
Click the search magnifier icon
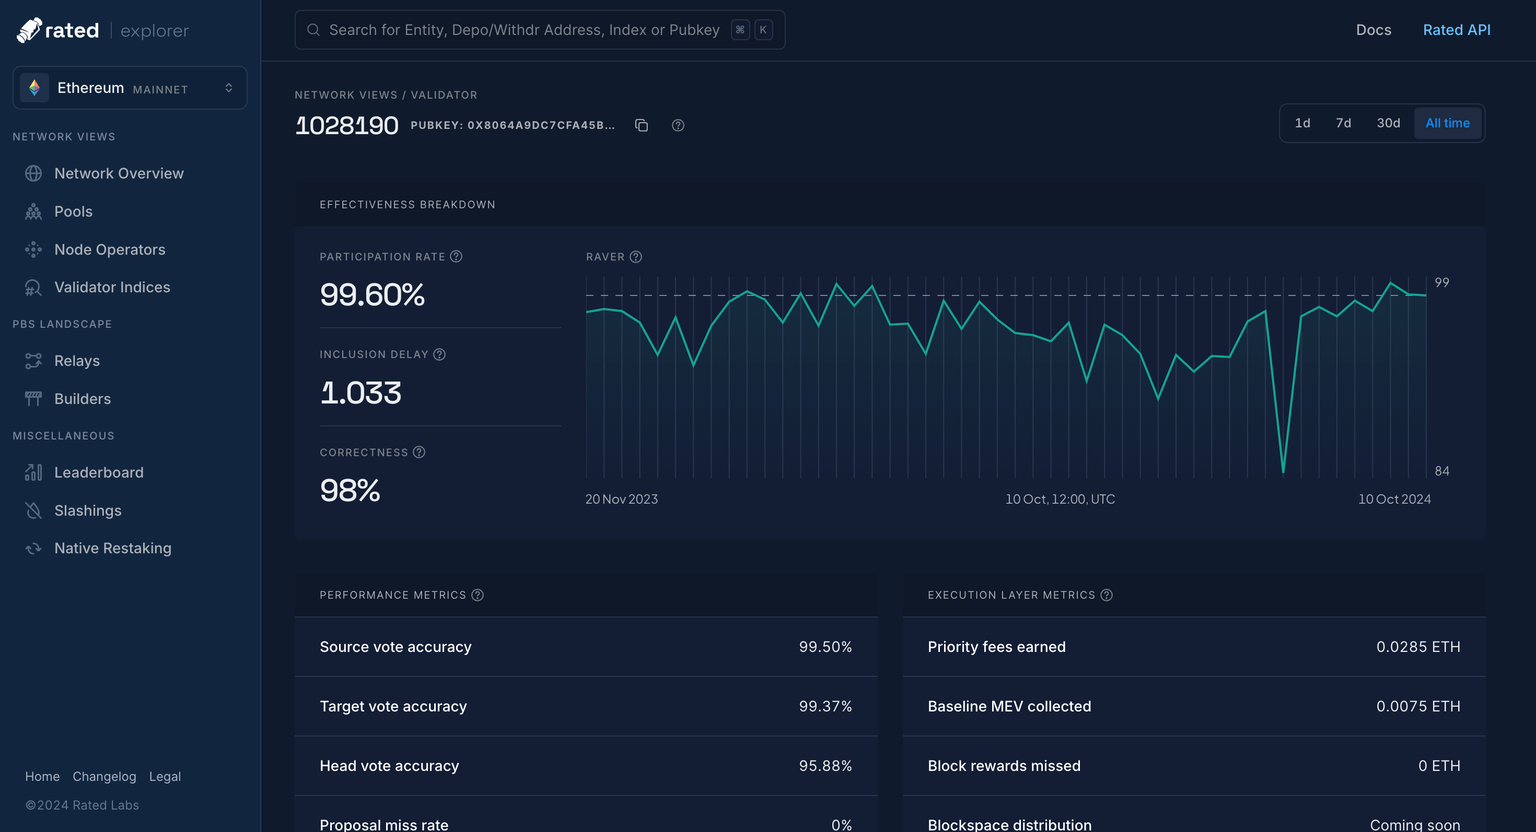click(x=313, y=30)
